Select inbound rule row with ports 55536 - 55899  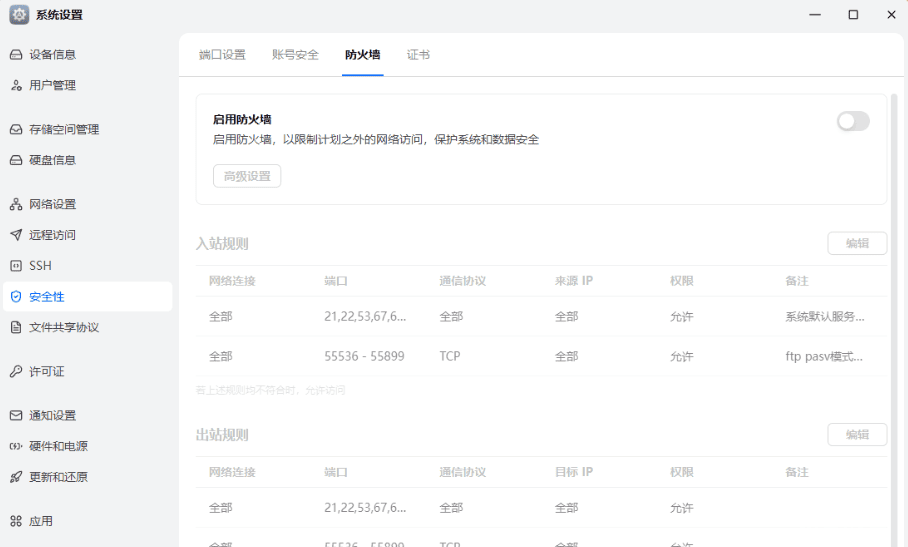point(541,357)
